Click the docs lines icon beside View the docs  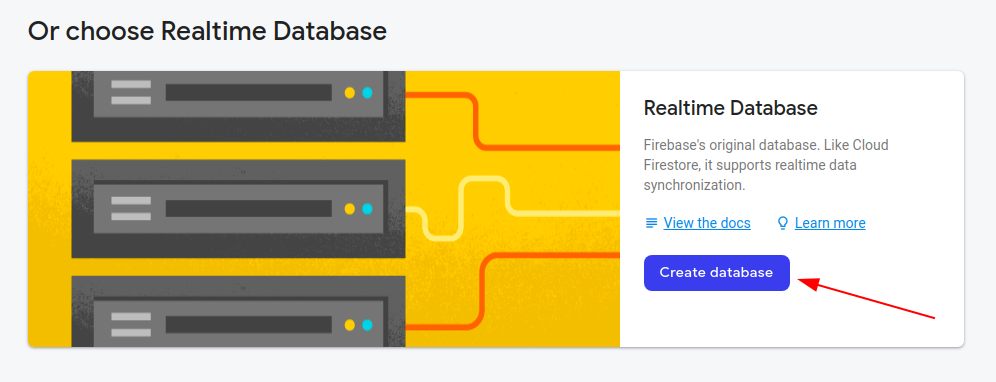click(651, 223)
